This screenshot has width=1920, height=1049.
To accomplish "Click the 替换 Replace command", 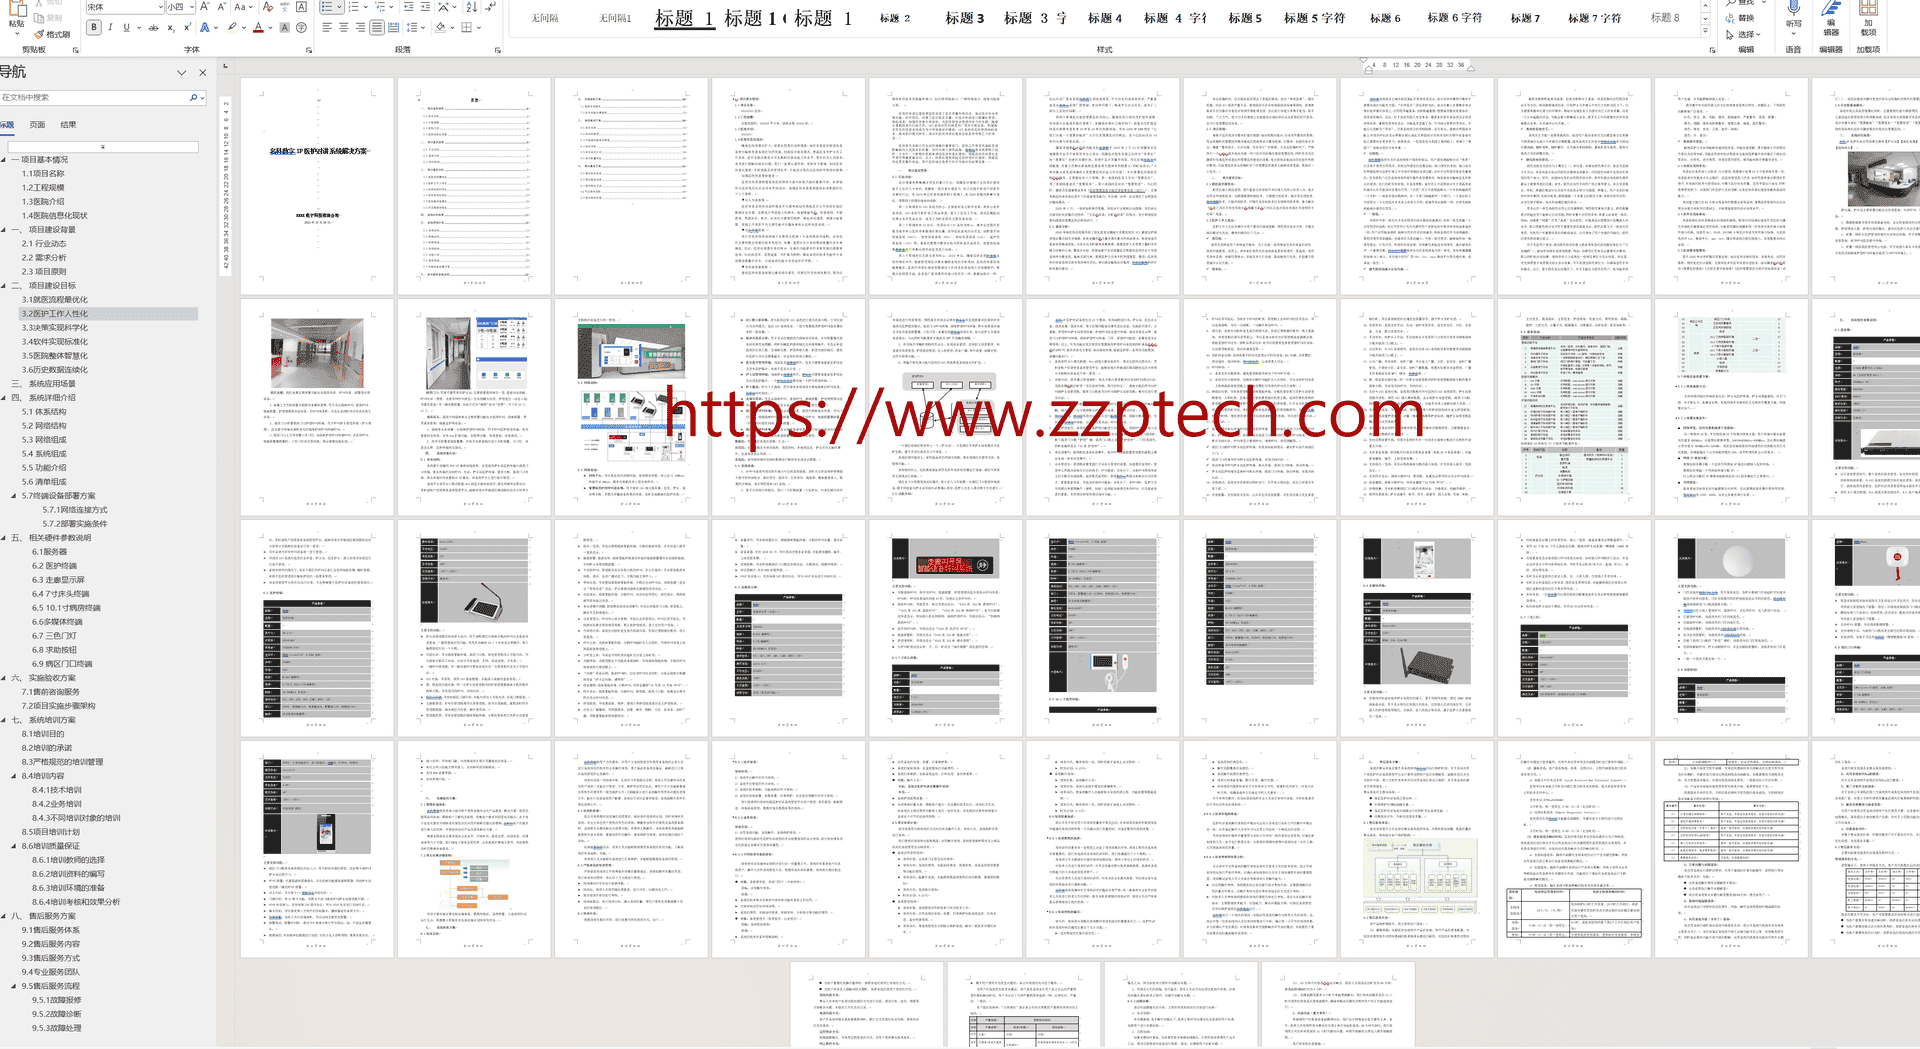I will pos(1746,18).
